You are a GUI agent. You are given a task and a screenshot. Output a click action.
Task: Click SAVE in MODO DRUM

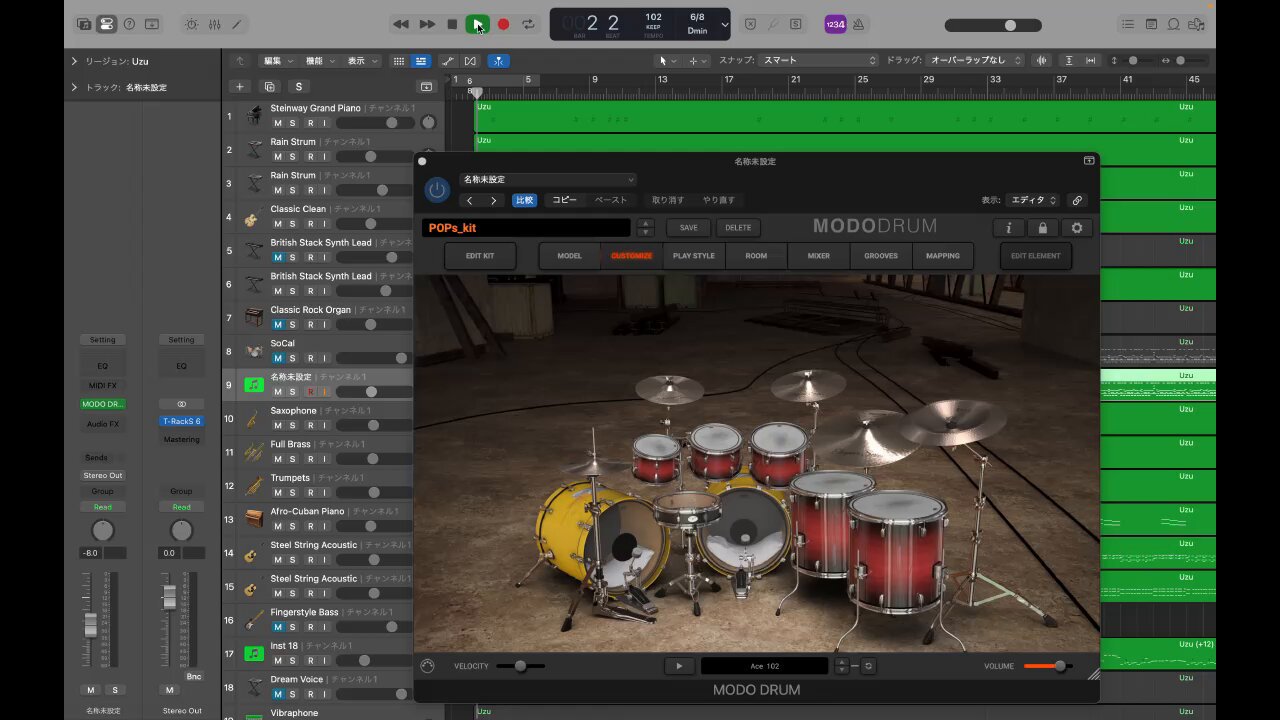click(x=689, y=228)
